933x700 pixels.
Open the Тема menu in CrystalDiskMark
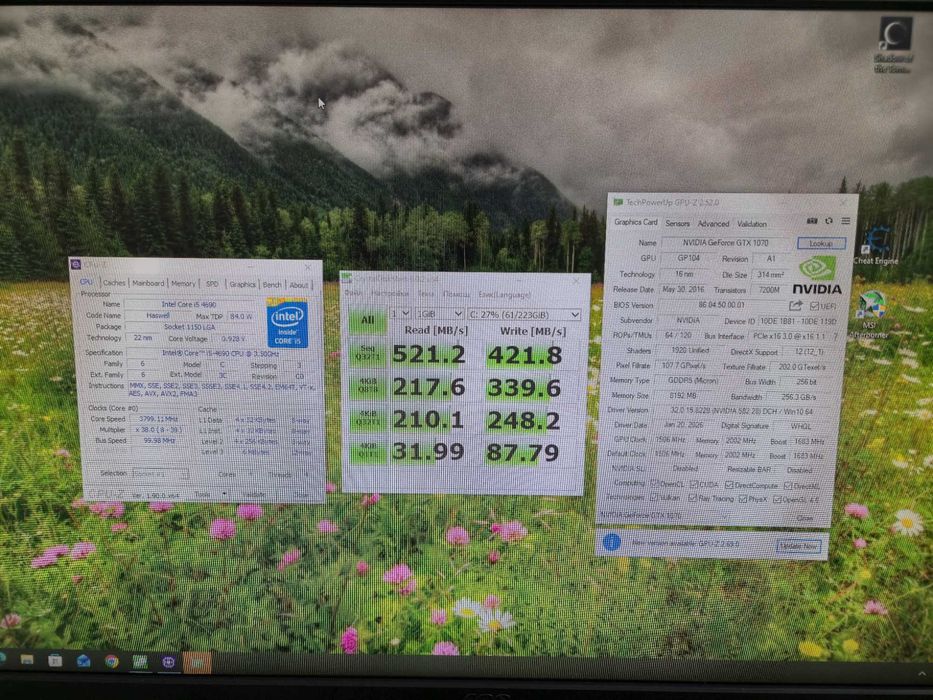[426, 293]
